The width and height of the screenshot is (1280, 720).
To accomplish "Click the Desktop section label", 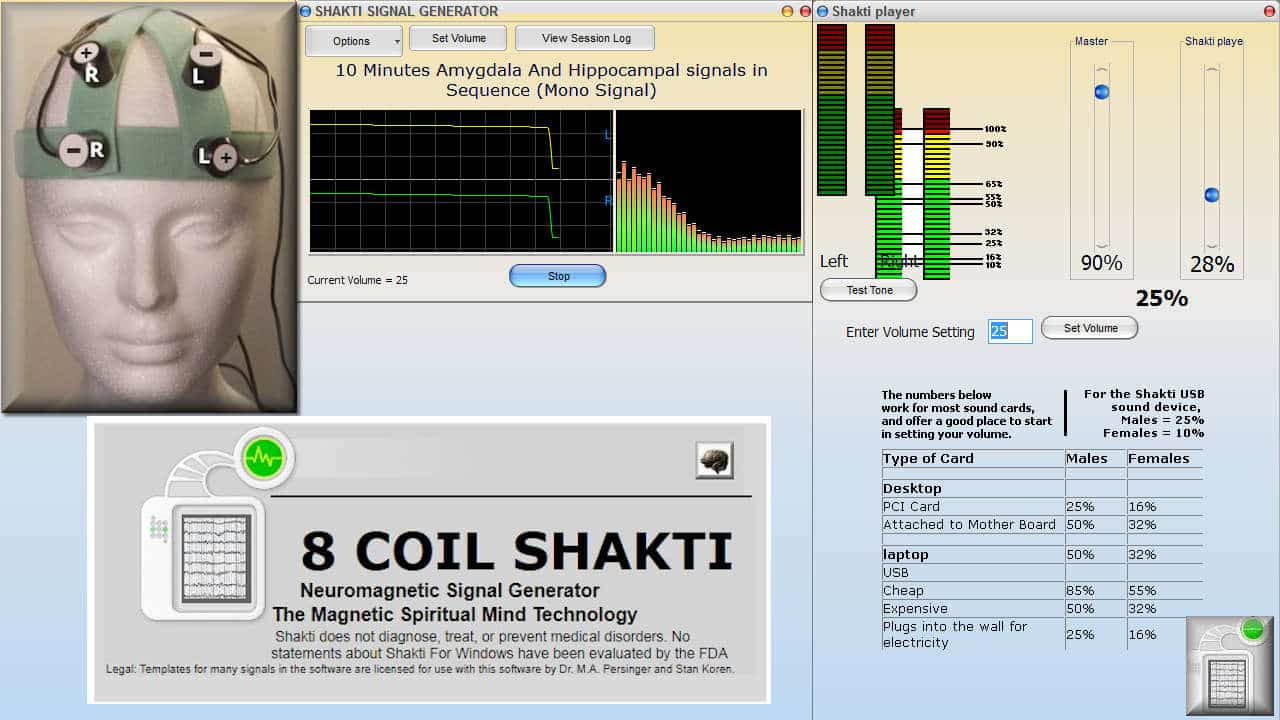I will (x=912, y=488).
